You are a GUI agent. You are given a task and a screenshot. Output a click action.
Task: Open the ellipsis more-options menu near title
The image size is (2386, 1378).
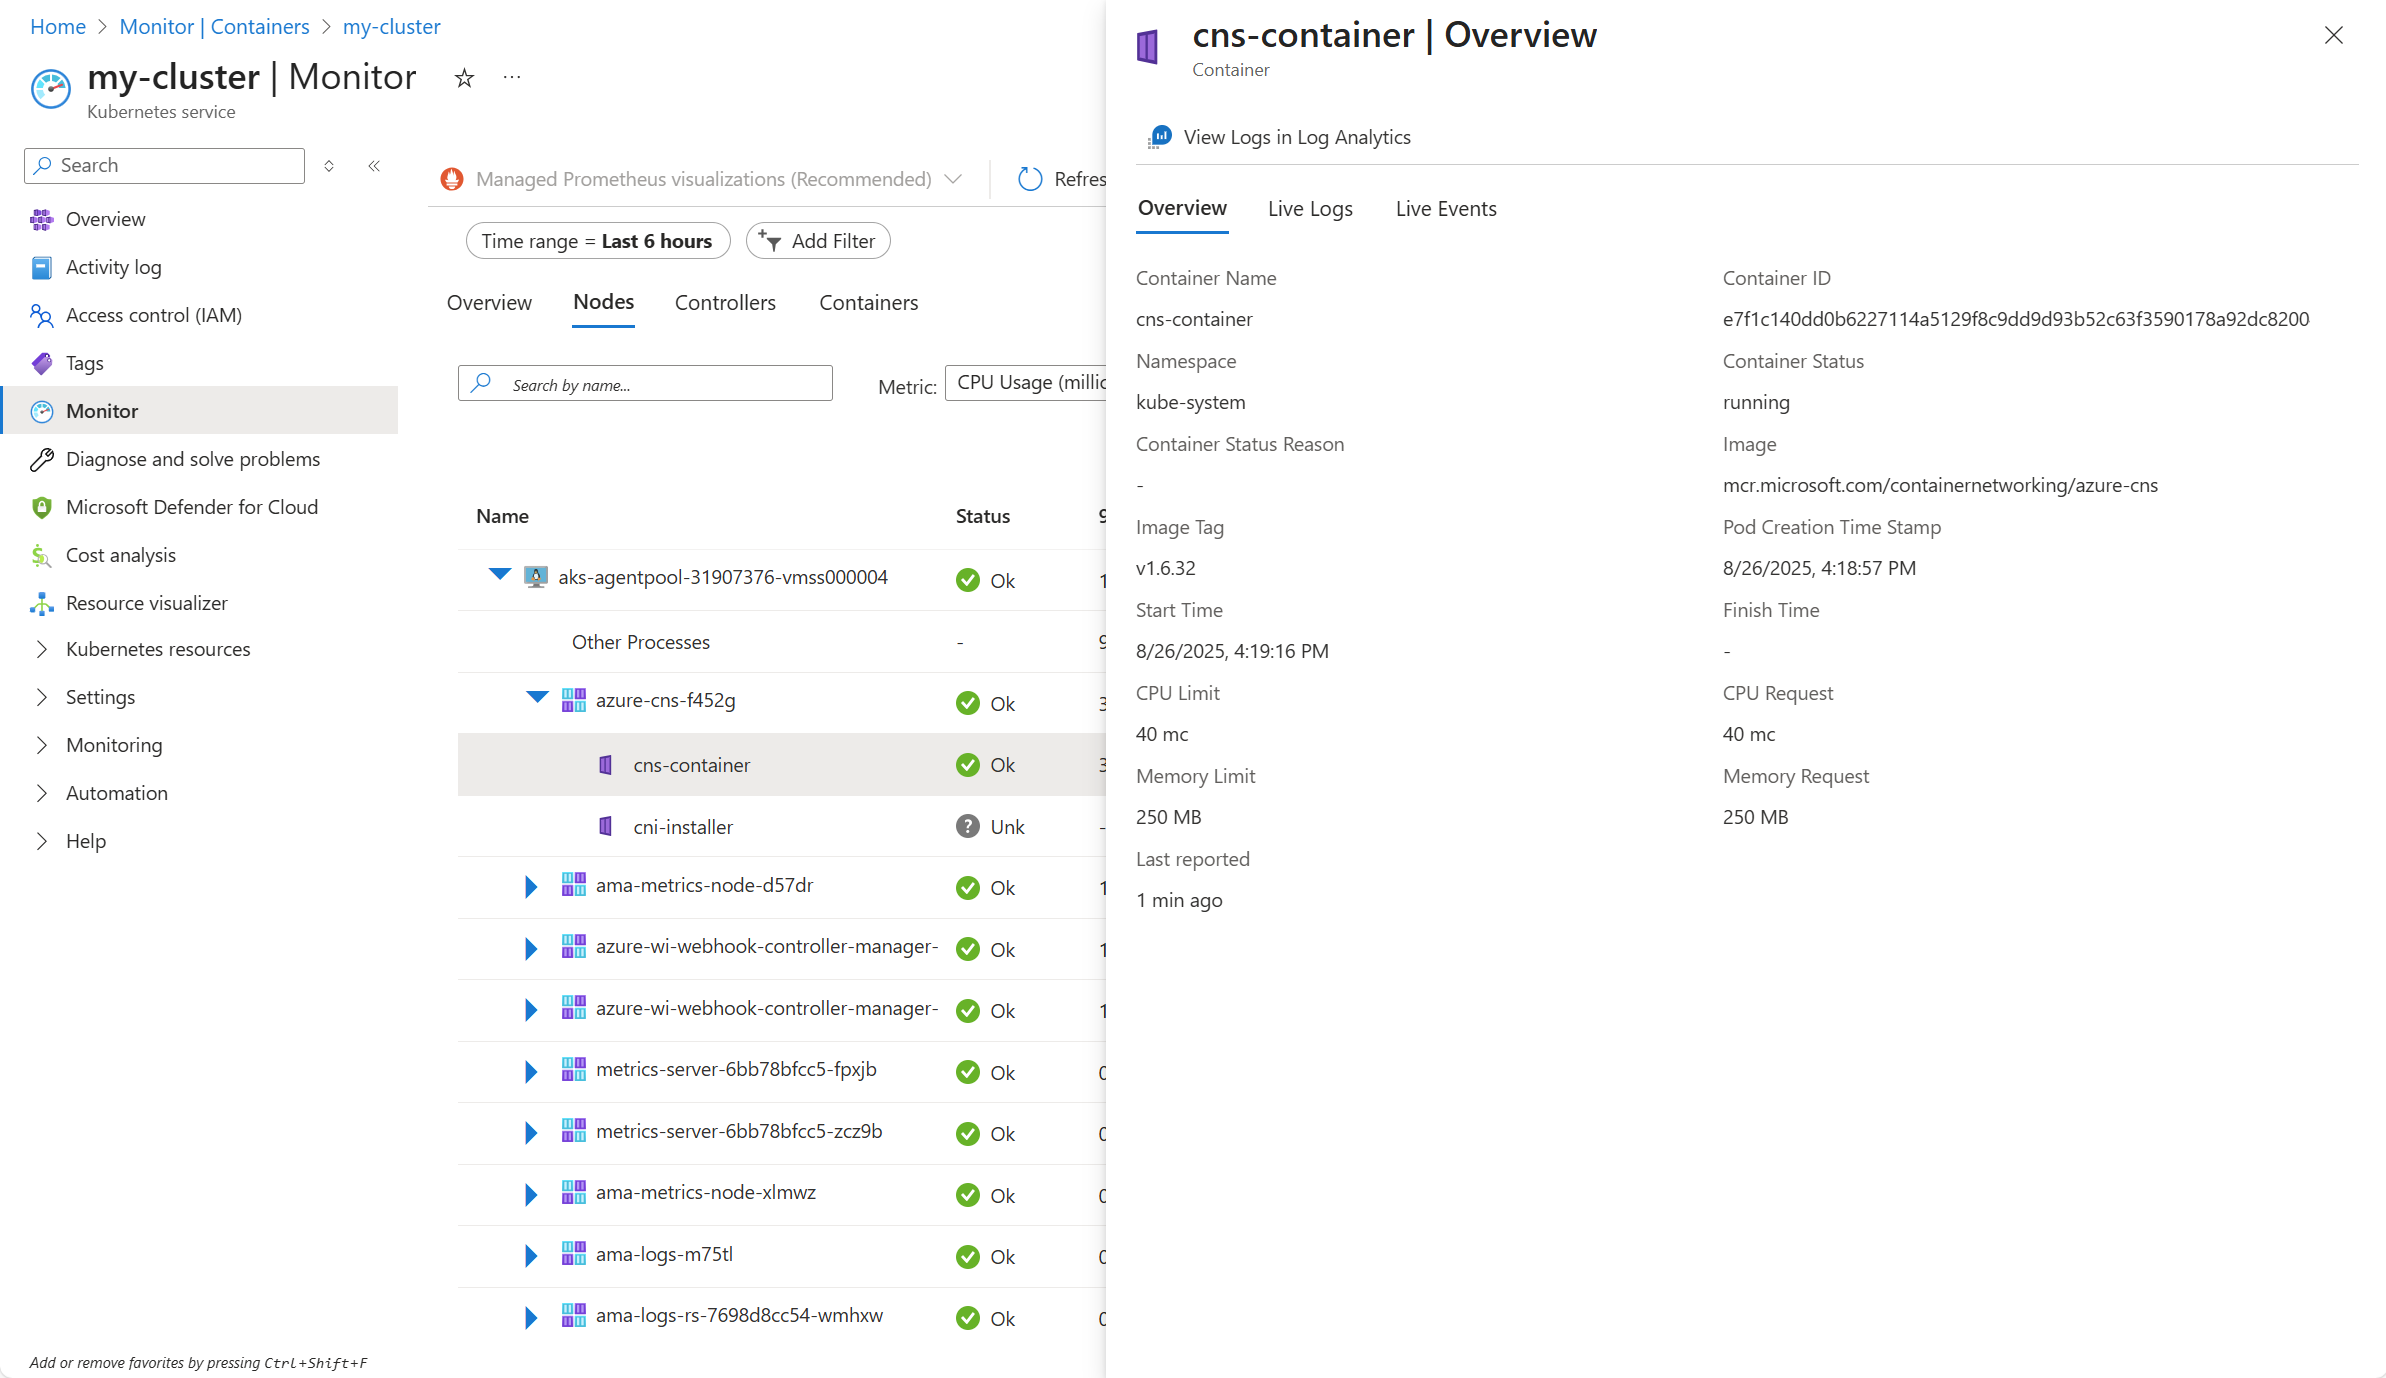click(512, 78)
